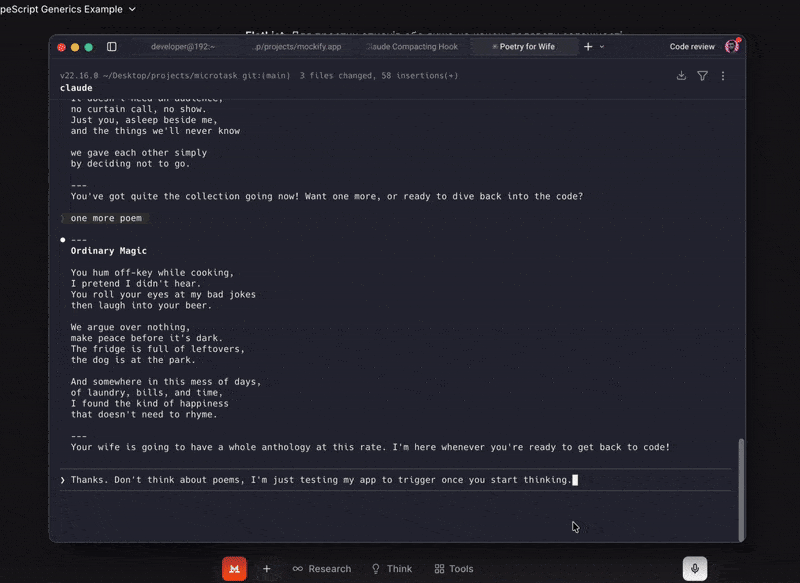Activate the microphone voice input button
The image size is (800, 583).
pos(695,569)
